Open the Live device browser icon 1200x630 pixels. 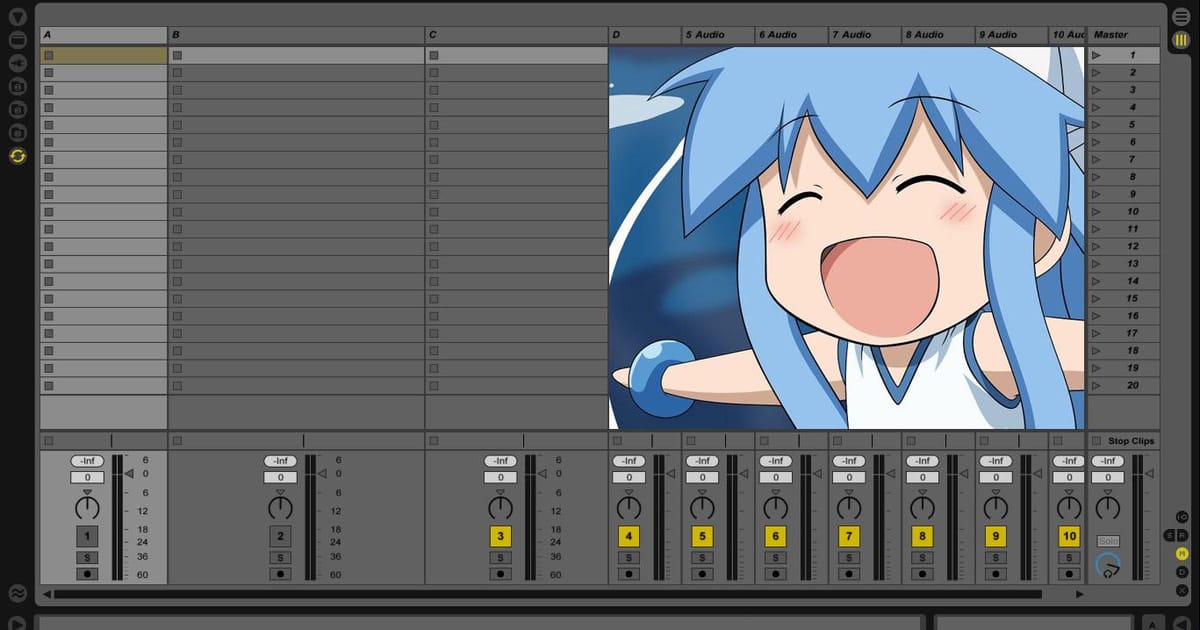click(17, 39)
